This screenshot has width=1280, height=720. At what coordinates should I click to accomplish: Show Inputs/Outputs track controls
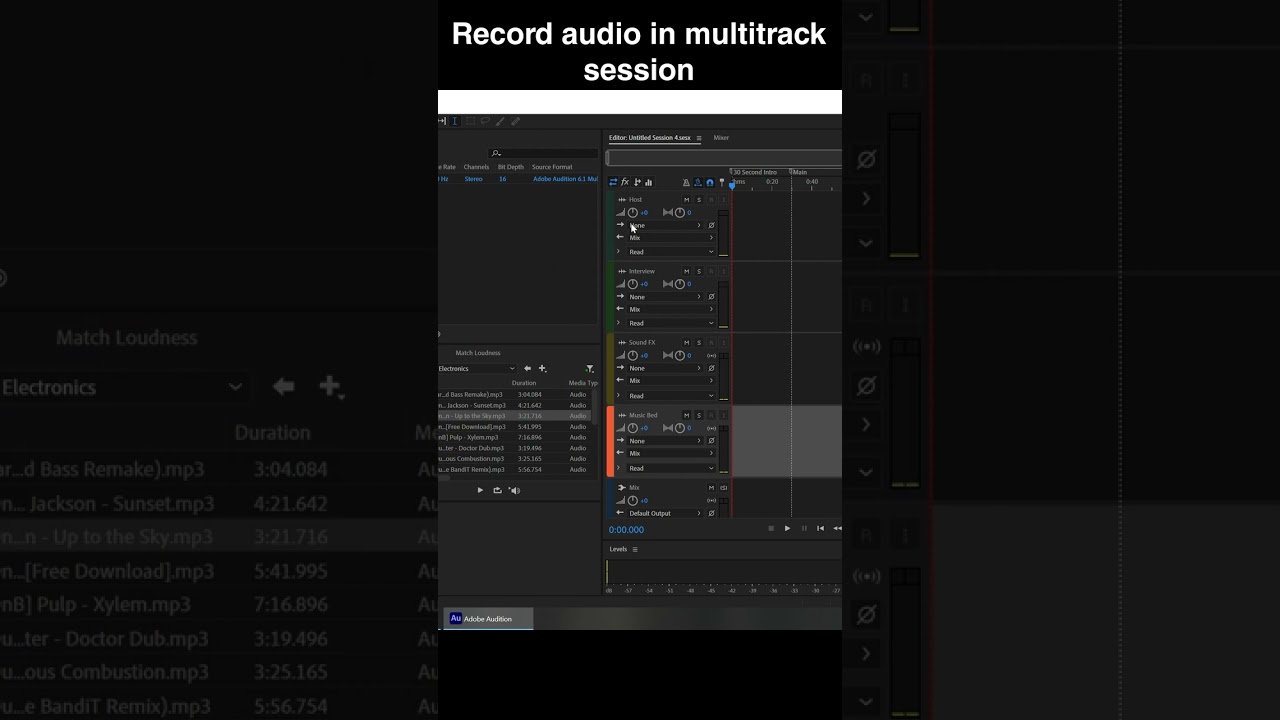pyautogui.click(x=613, y=182)
